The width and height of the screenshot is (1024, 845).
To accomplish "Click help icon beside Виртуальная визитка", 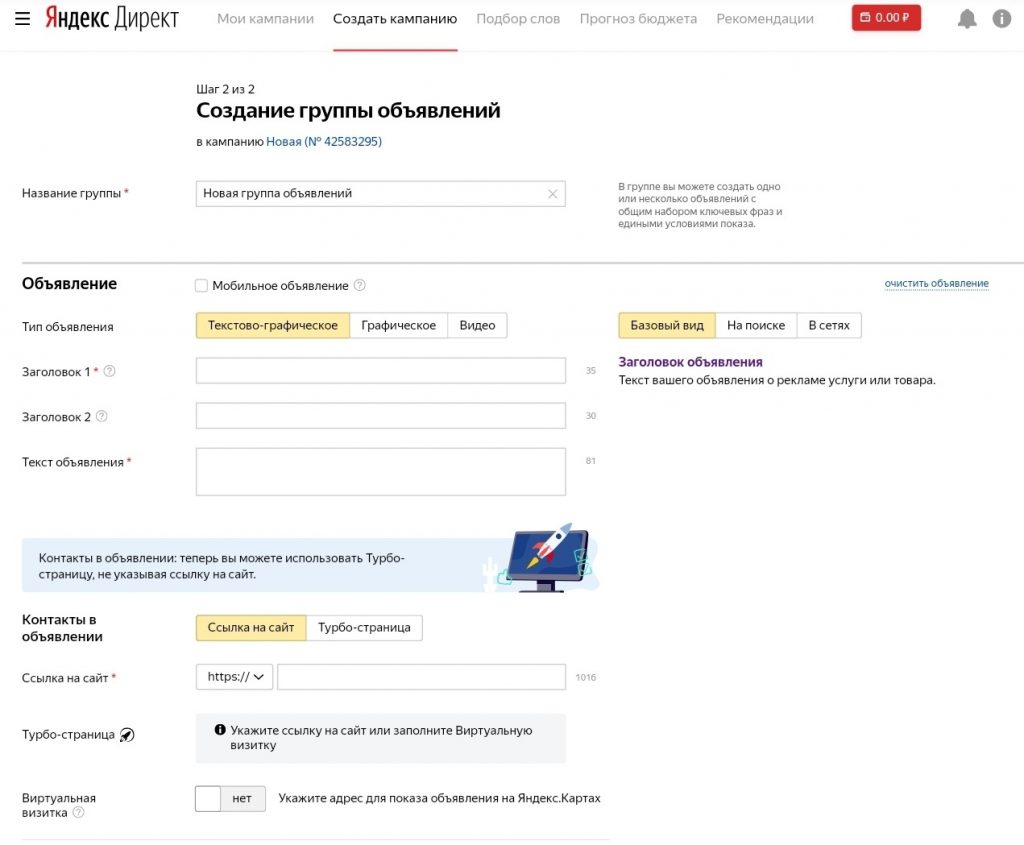I will (78, 813).
